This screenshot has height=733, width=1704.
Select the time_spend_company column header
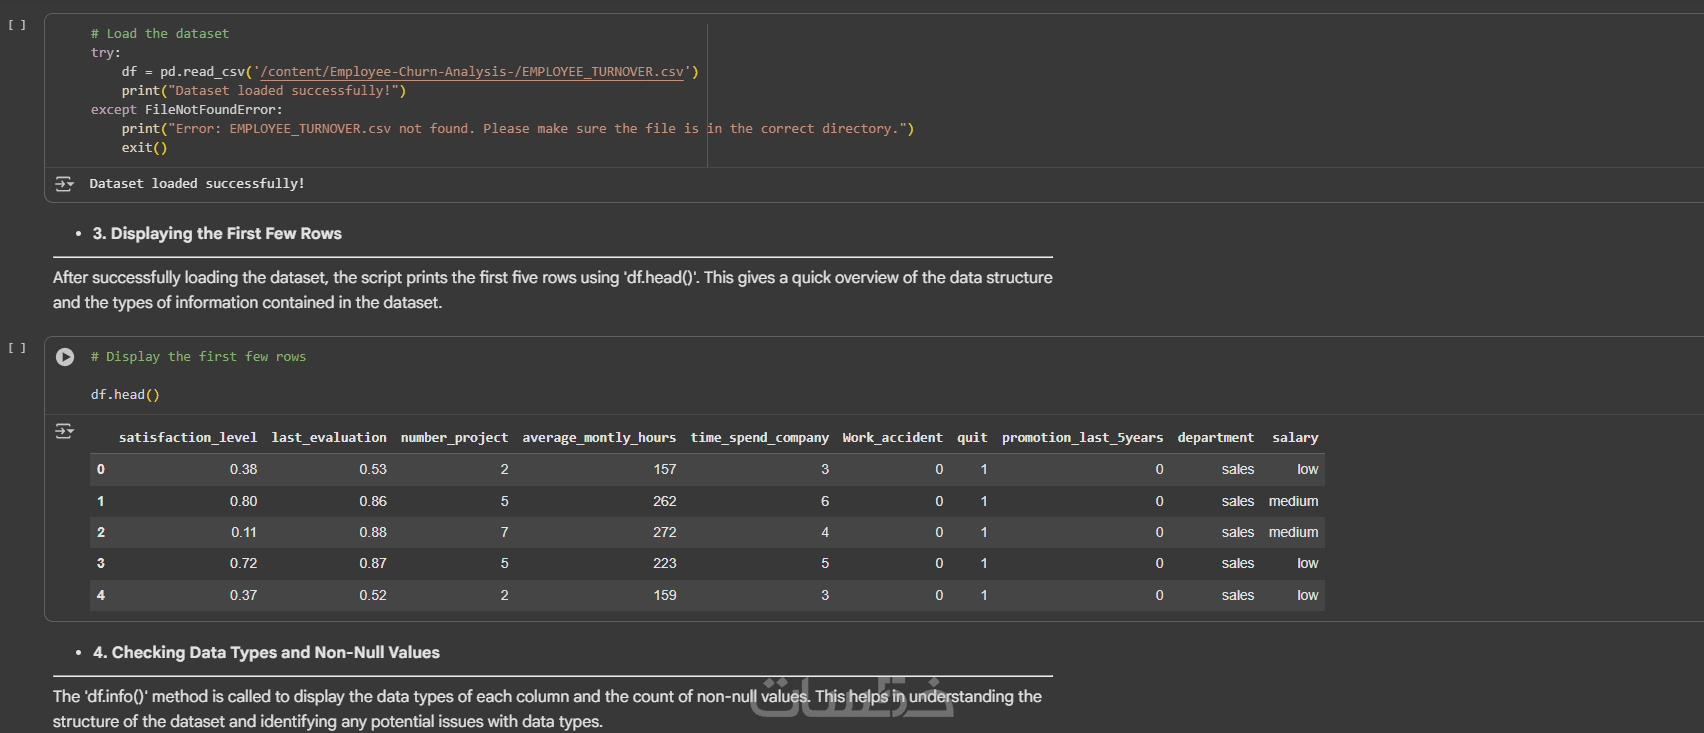tap(759, 438)
